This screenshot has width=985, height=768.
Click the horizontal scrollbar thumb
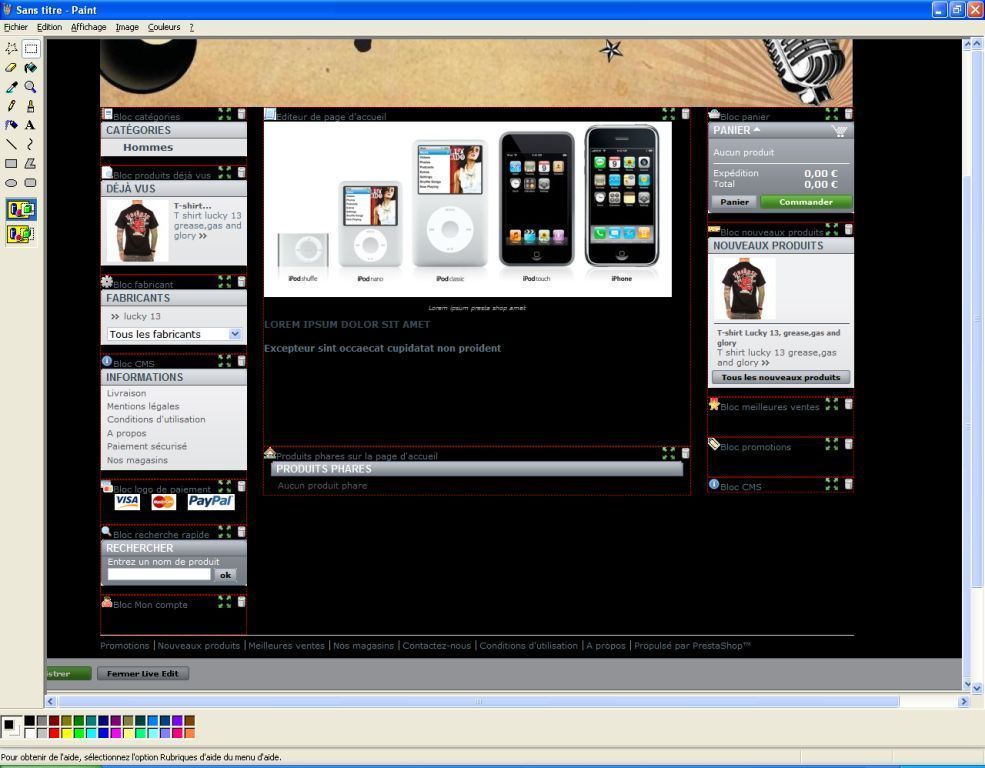point(479,701)
